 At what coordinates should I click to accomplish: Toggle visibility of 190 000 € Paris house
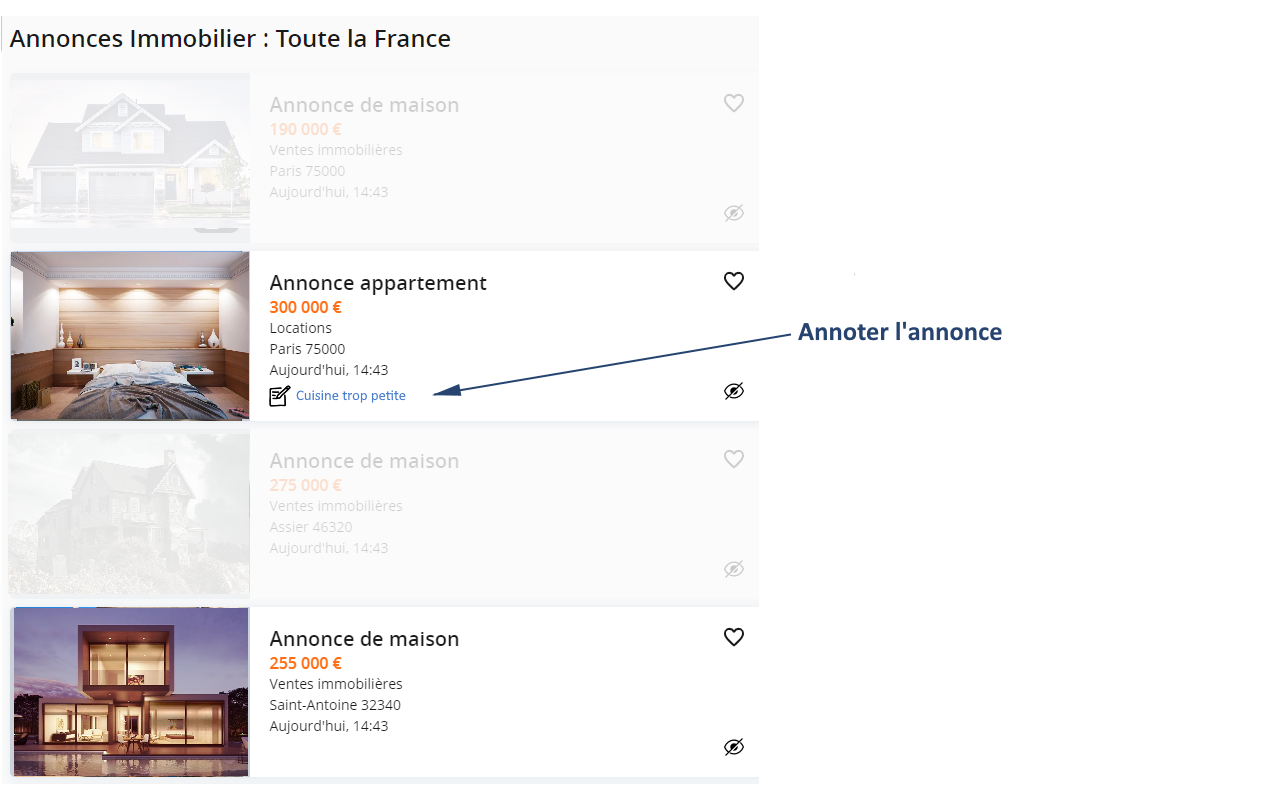(734, 213)
